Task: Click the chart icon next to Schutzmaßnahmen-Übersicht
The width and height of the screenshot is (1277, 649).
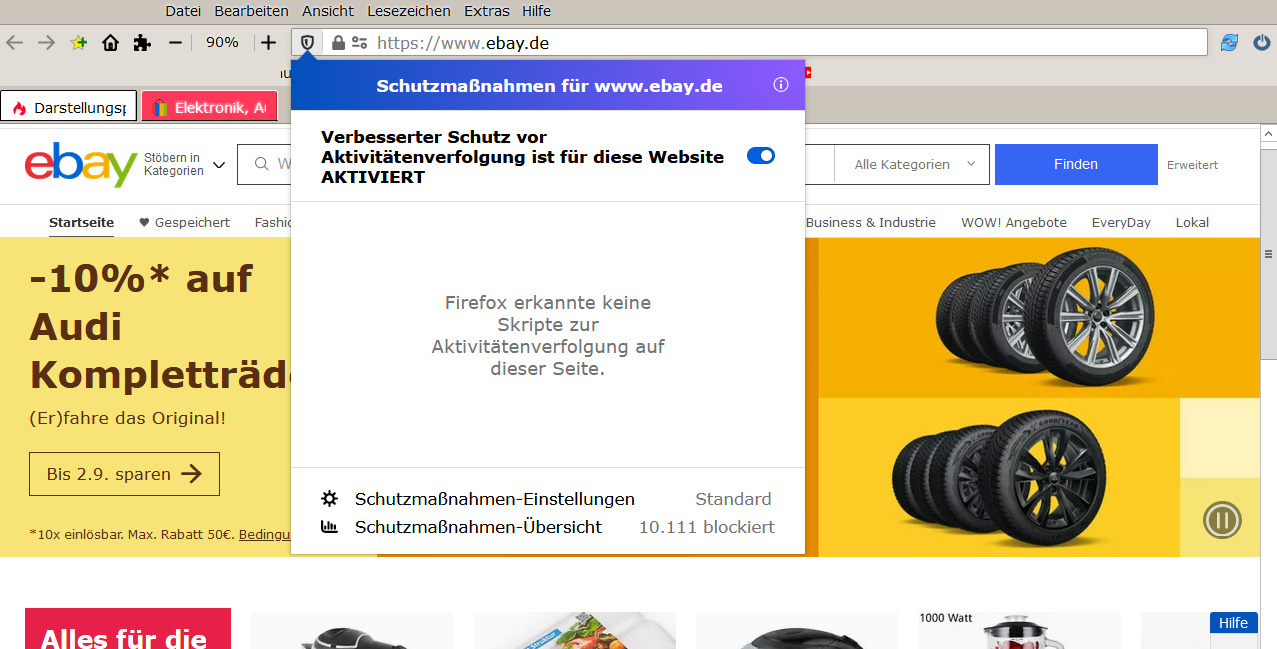Action: [329, 527]
